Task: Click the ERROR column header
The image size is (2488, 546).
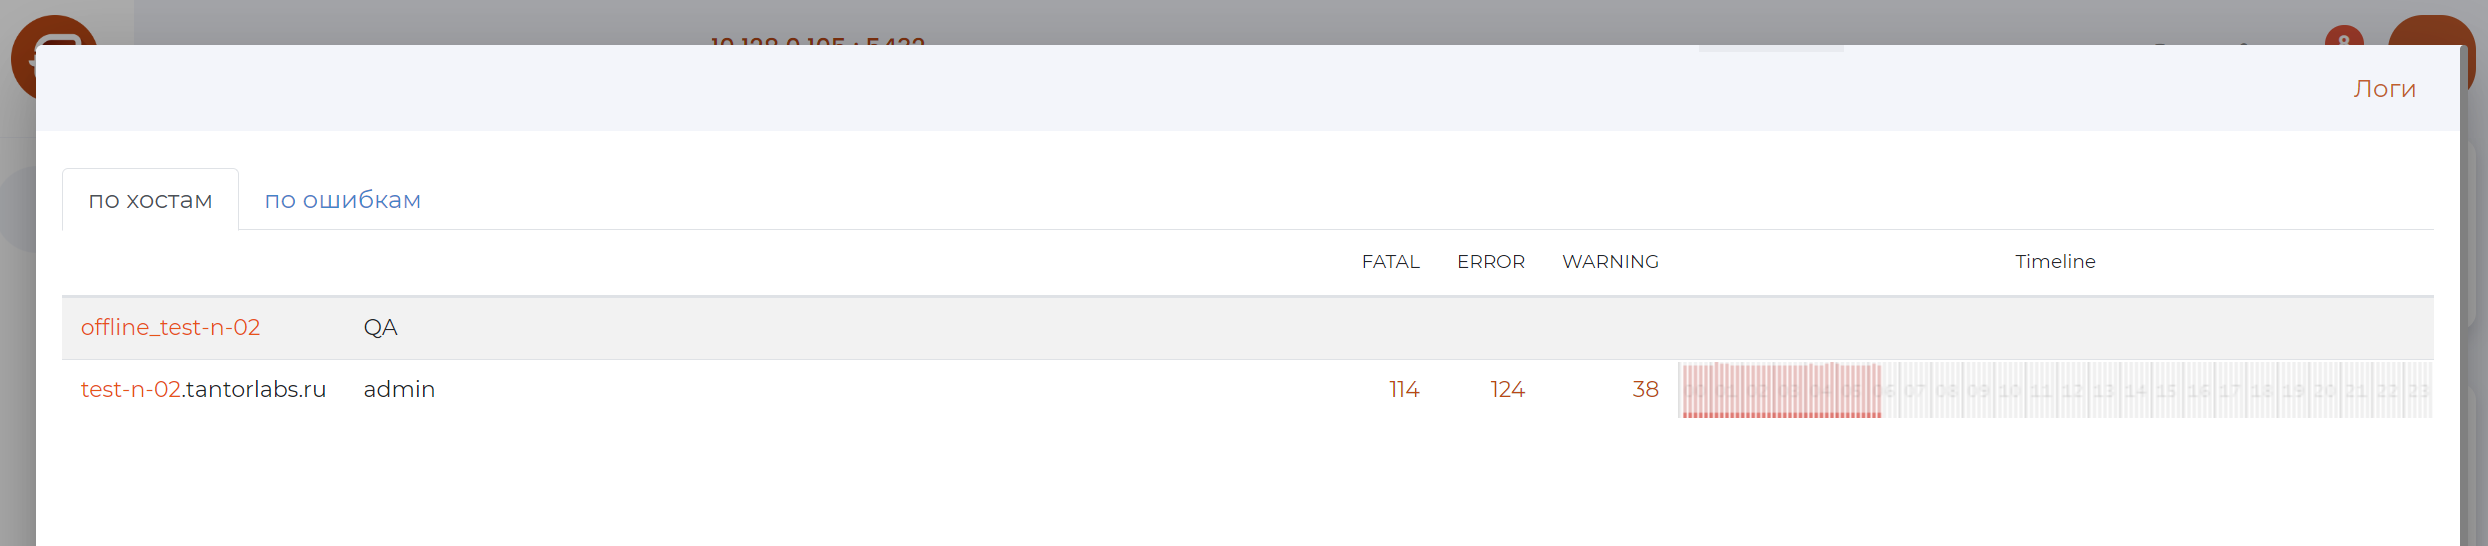Action: point(1490,262)
